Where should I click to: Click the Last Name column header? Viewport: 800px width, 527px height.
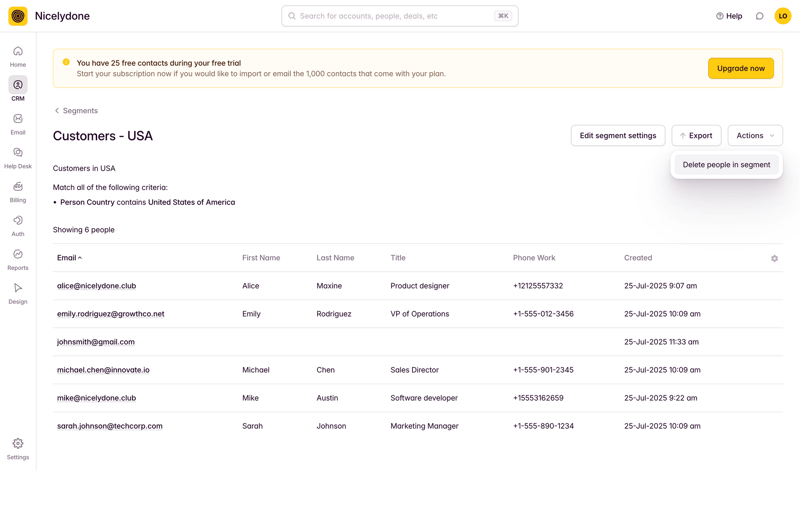coord(335,258)
